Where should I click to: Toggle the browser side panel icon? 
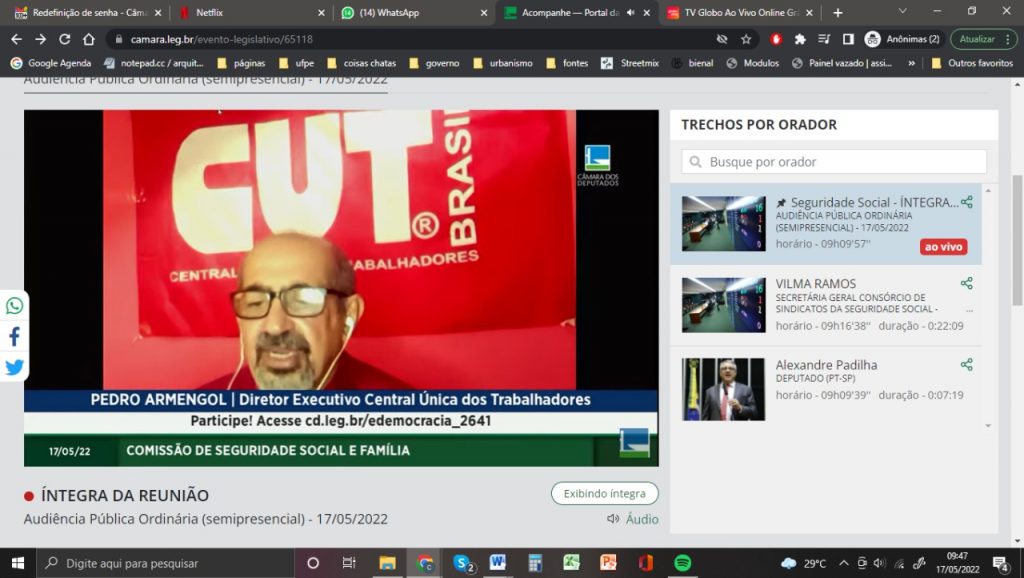click(x=848, y=39)
